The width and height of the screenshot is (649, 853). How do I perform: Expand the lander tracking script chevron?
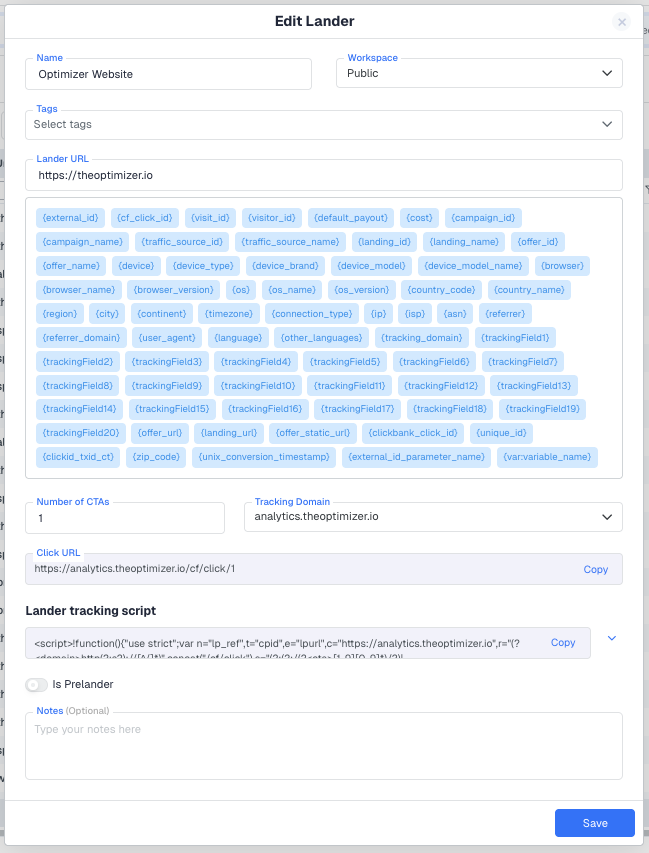tap(613, 638)
